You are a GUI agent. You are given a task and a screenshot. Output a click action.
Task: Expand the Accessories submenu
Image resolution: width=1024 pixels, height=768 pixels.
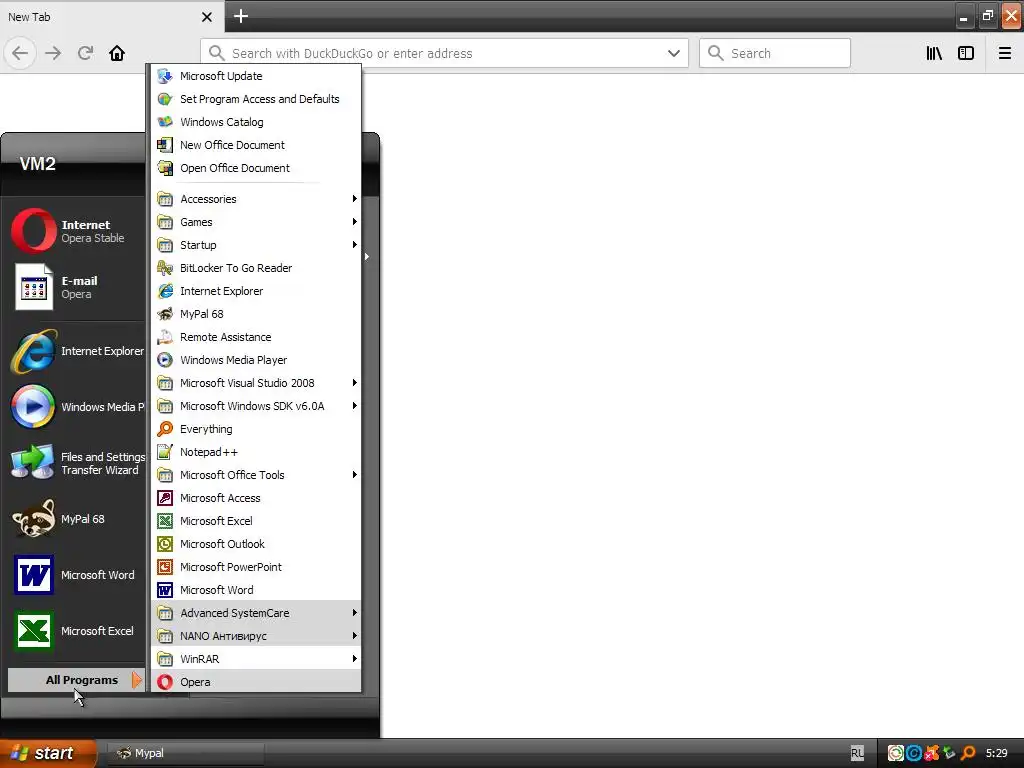coord(256,199)
